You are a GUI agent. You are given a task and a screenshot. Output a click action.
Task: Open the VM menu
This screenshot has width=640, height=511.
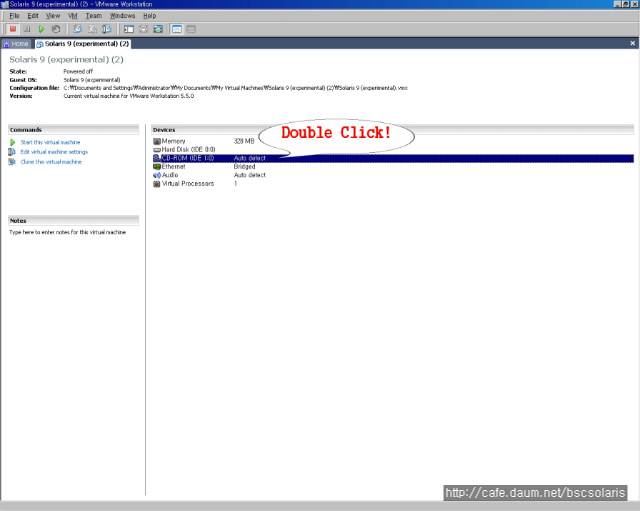(x=73, y=16)
